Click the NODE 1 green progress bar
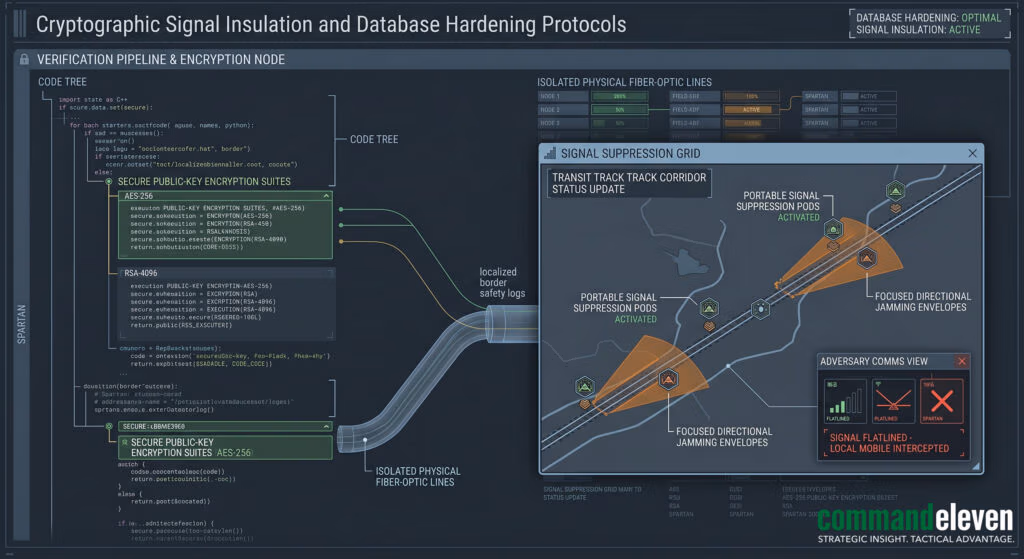1024x559 pixels. click(x=620, y=96)
